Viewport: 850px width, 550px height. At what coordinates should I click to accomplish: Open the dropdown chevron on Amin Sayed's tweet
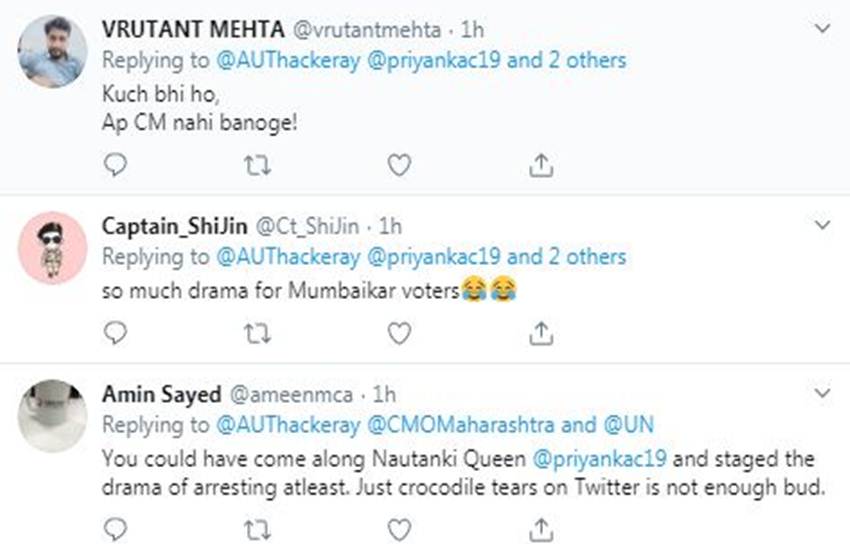822,392
